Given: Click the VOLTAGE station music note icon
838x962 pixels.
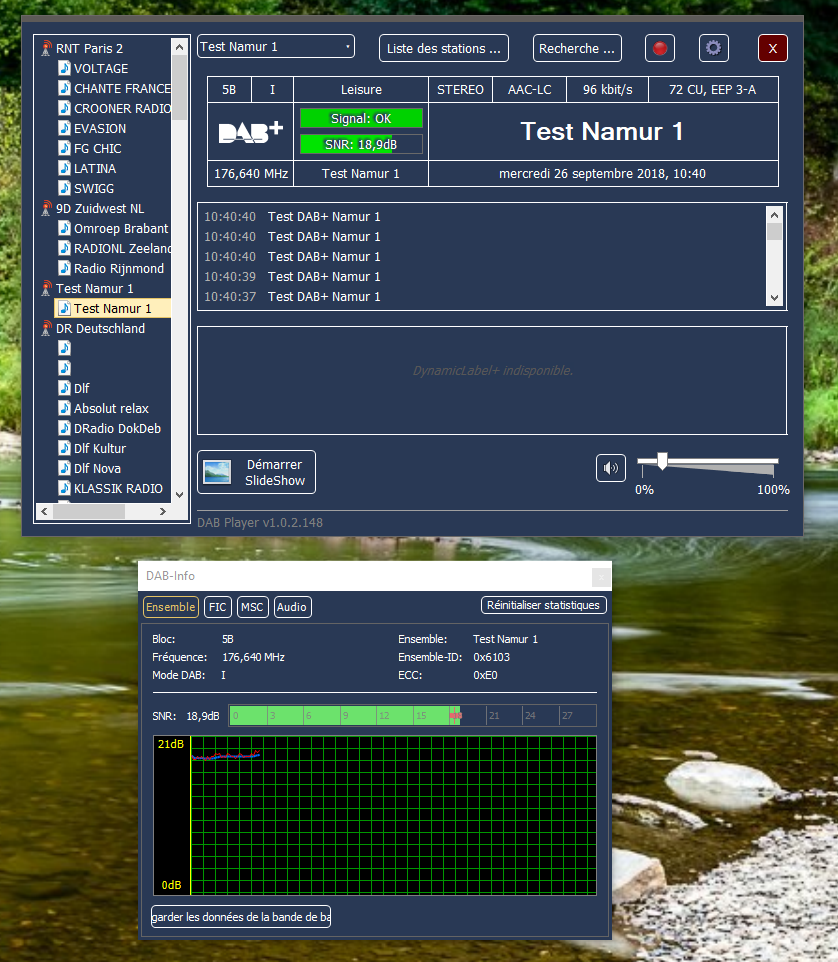Looking at the screenshot, I should pyautogui.click(x=64, y=68).
